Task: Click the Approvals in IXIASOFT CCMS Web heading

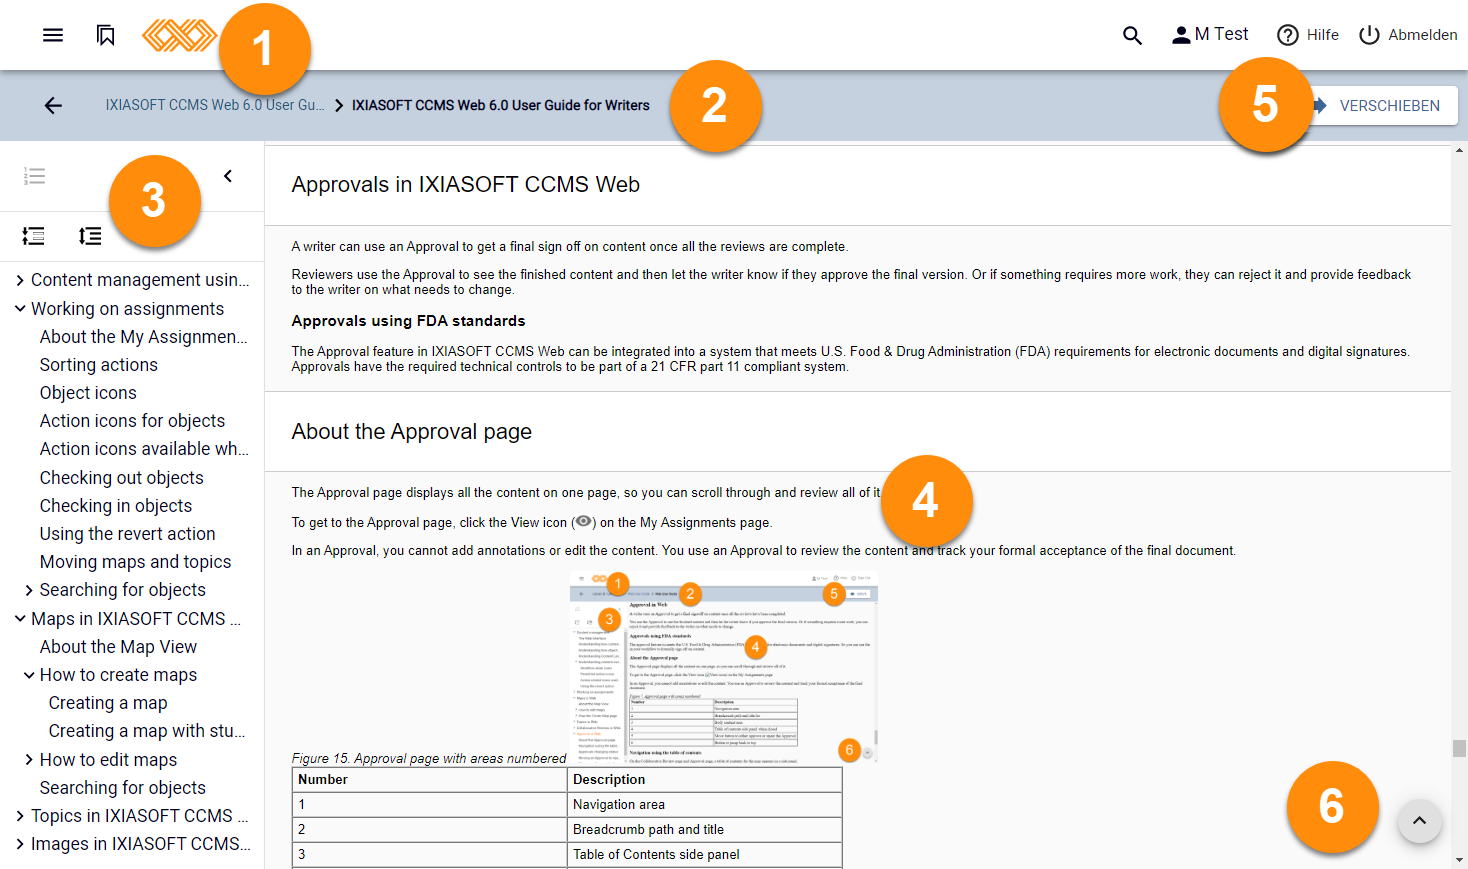Action: 466,185
